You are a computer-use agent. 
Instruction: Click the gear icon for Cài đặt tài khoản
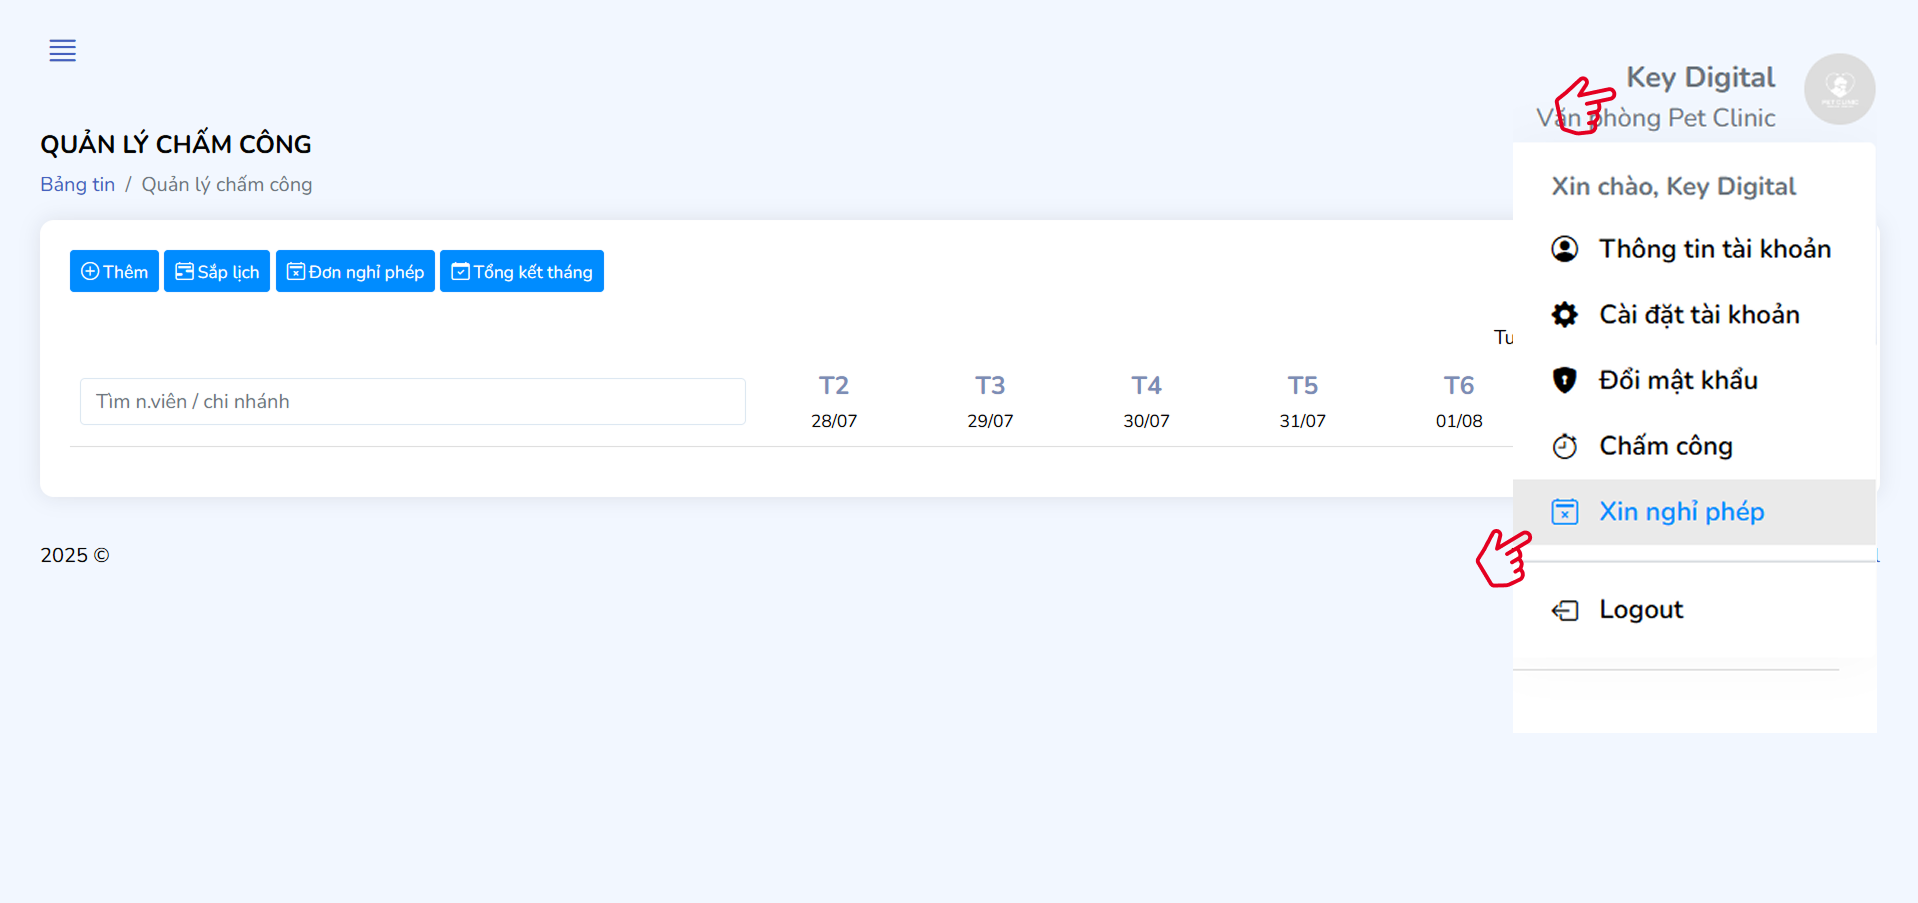tap(1564, 315)
